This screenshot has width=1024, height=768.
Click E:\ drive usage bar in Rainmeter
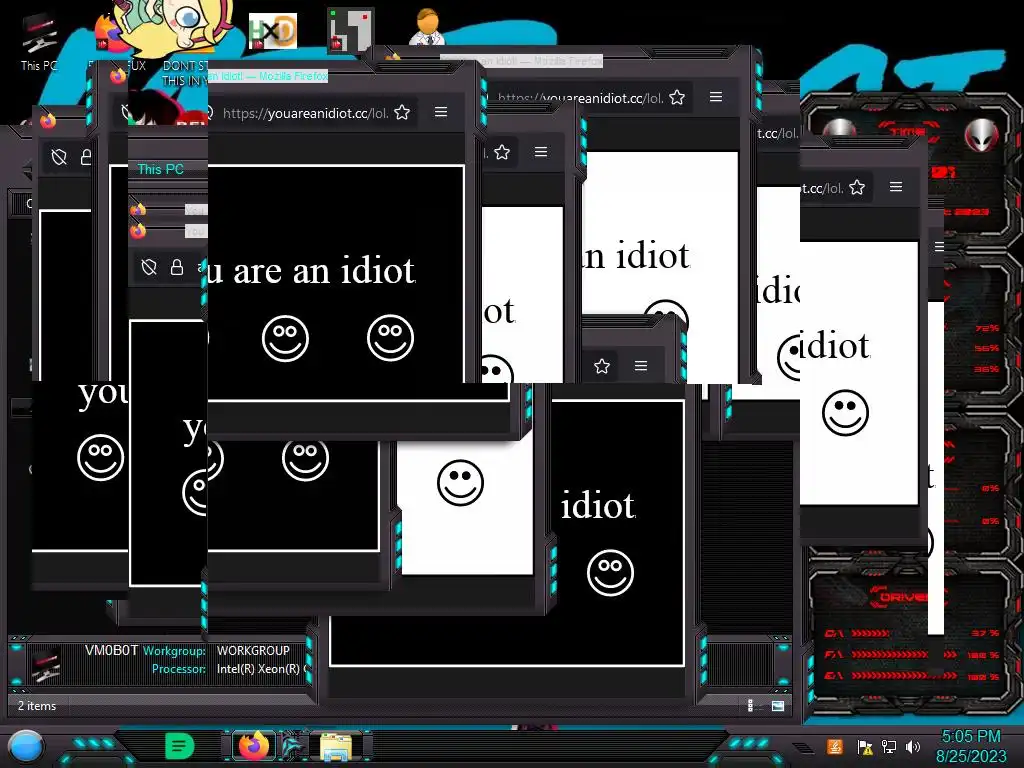click(x=903, y=676)
